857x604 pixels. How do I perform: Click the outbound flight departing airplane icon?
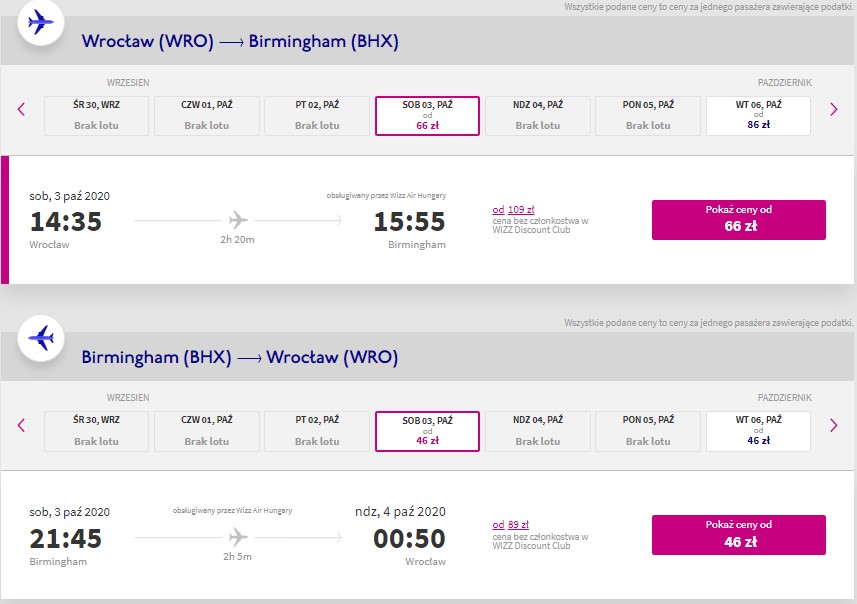click(x=41, y=23)
